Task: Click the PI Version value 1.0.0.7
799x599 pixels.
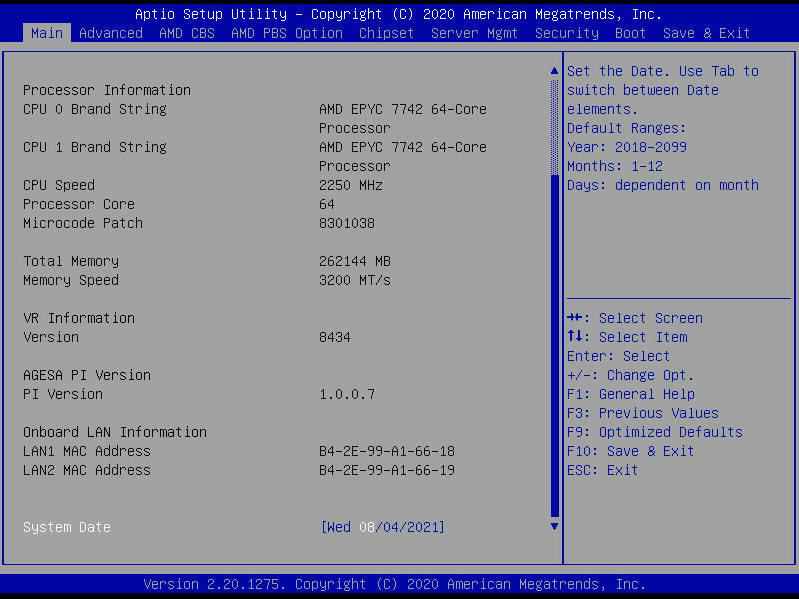Action: click(x=347, y=394)
